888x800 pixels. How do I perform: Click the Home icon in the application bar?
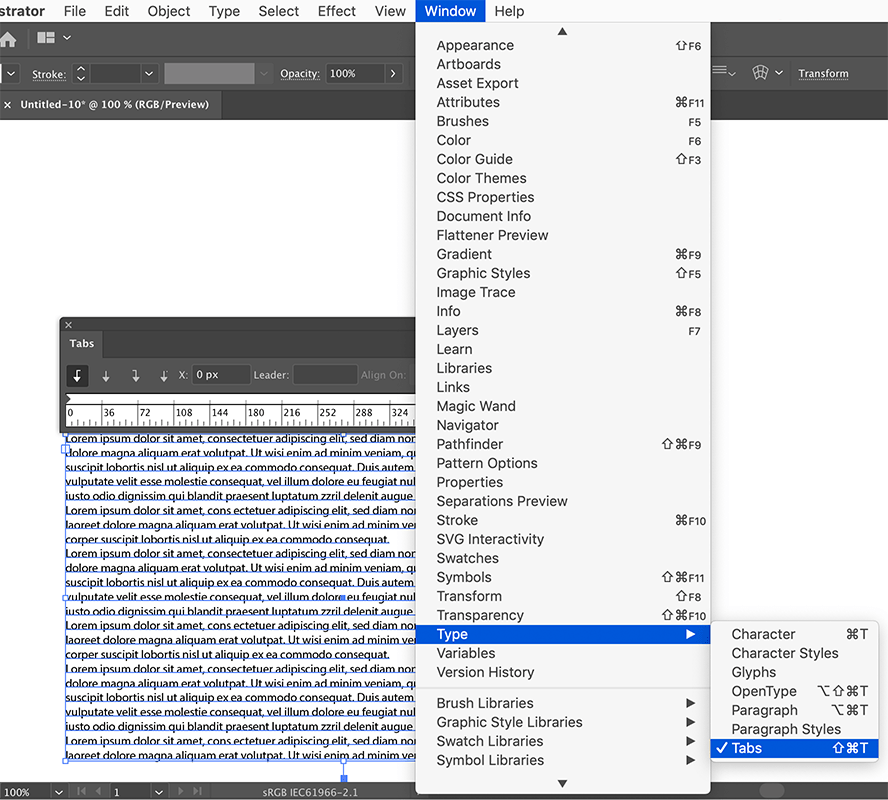(x=11, y=38)
